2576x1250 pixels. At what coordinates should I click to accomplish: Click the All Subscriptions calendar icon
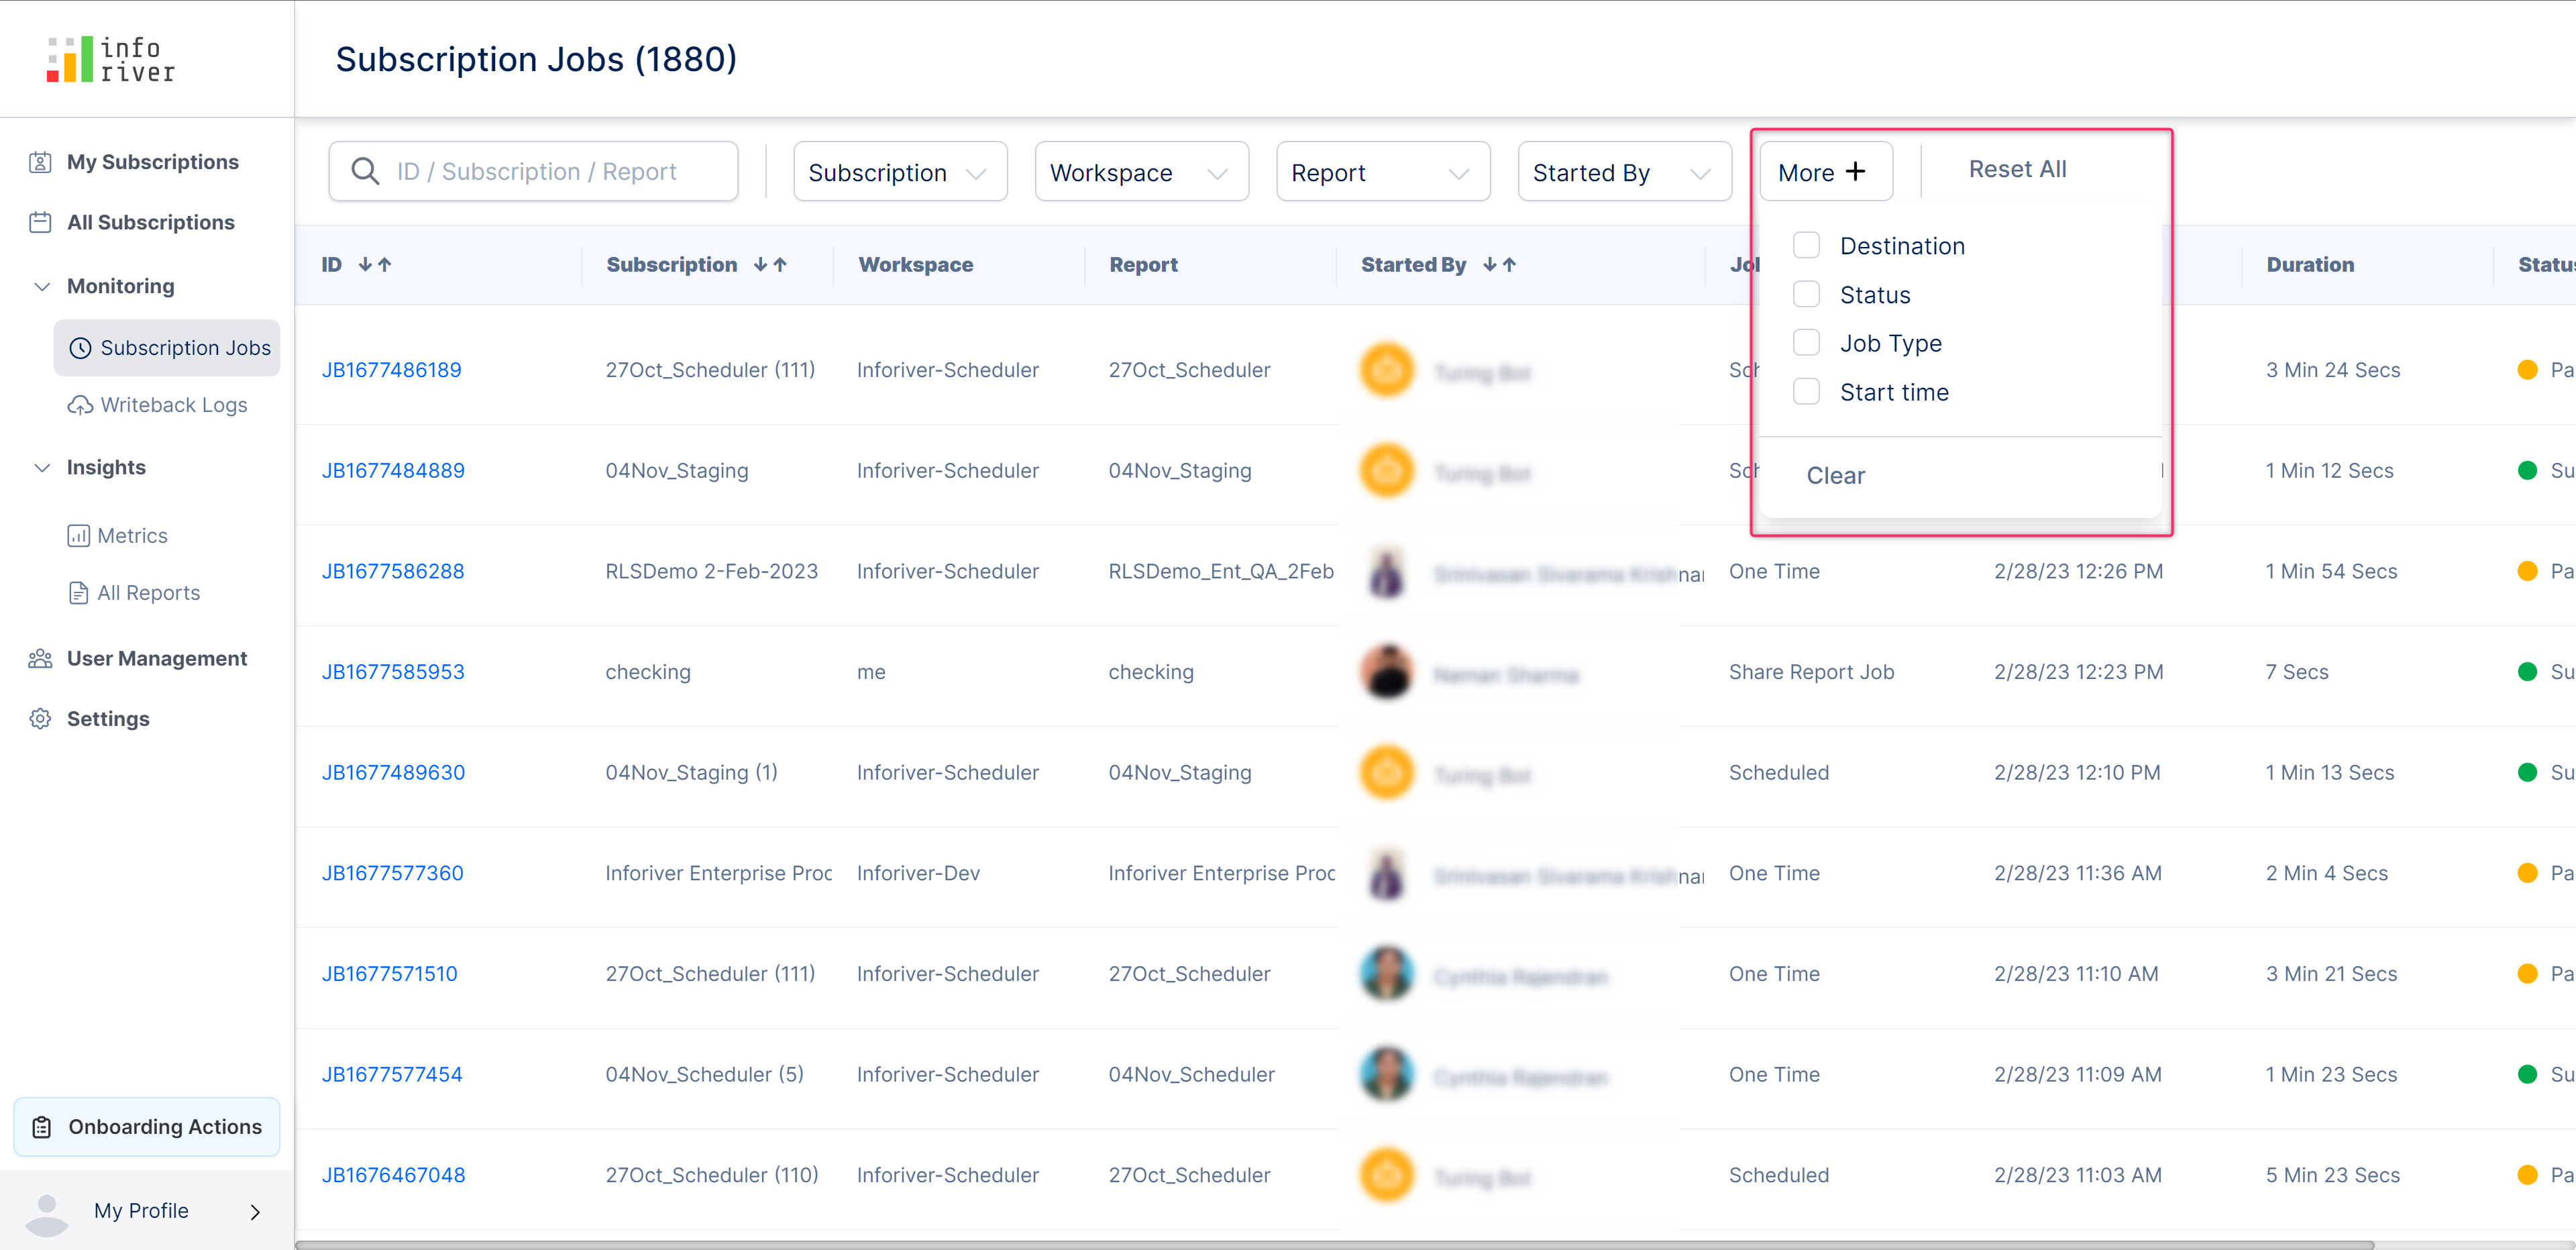(x=40, y=222)
